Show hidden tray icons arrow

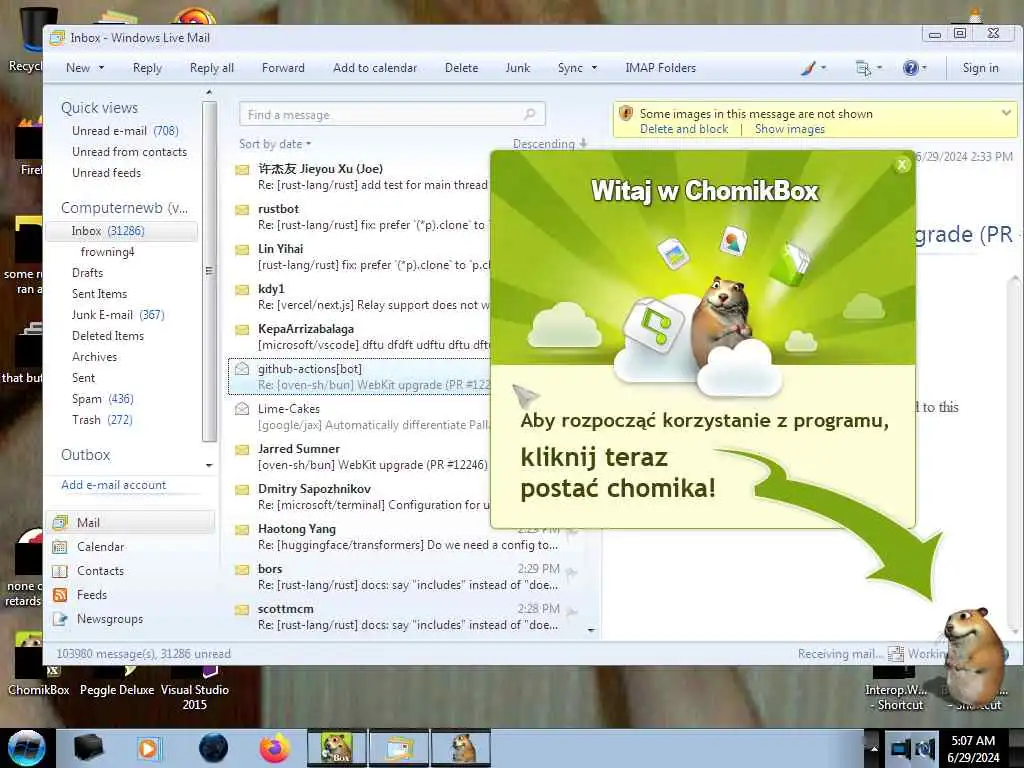tap(874, 748)
